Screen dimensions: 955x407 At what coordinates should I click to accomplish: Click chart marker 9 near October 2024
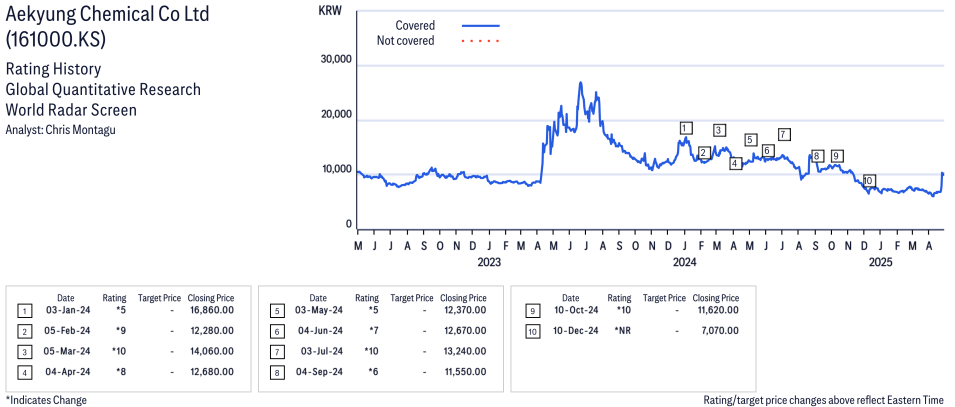(x=837, y=156)
